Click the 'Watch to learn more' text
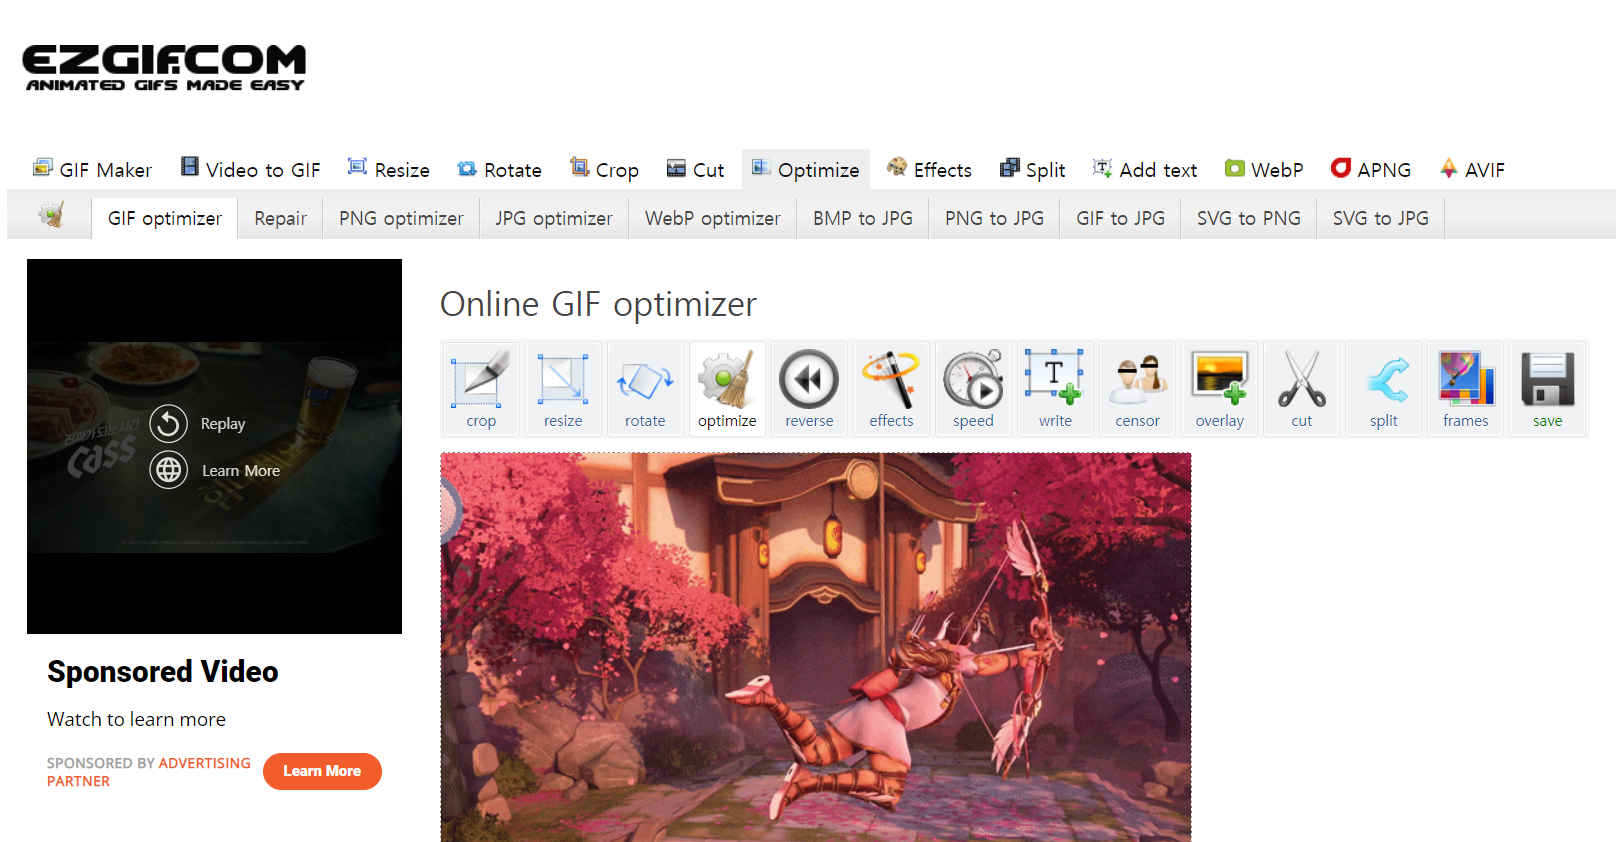The height and width of the screenshot is (842, 1616). click(136, 719)
